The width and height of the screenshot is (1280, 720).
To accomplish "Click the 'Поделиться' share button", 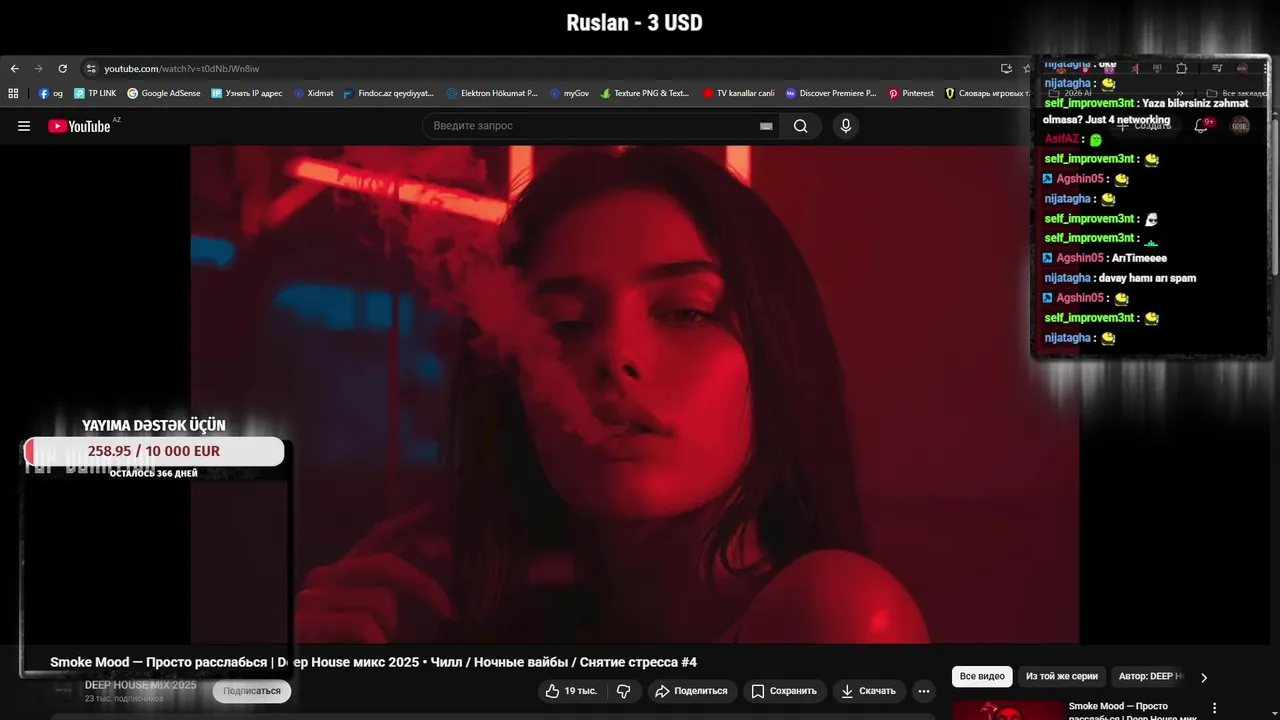I will tap(691, 691).
